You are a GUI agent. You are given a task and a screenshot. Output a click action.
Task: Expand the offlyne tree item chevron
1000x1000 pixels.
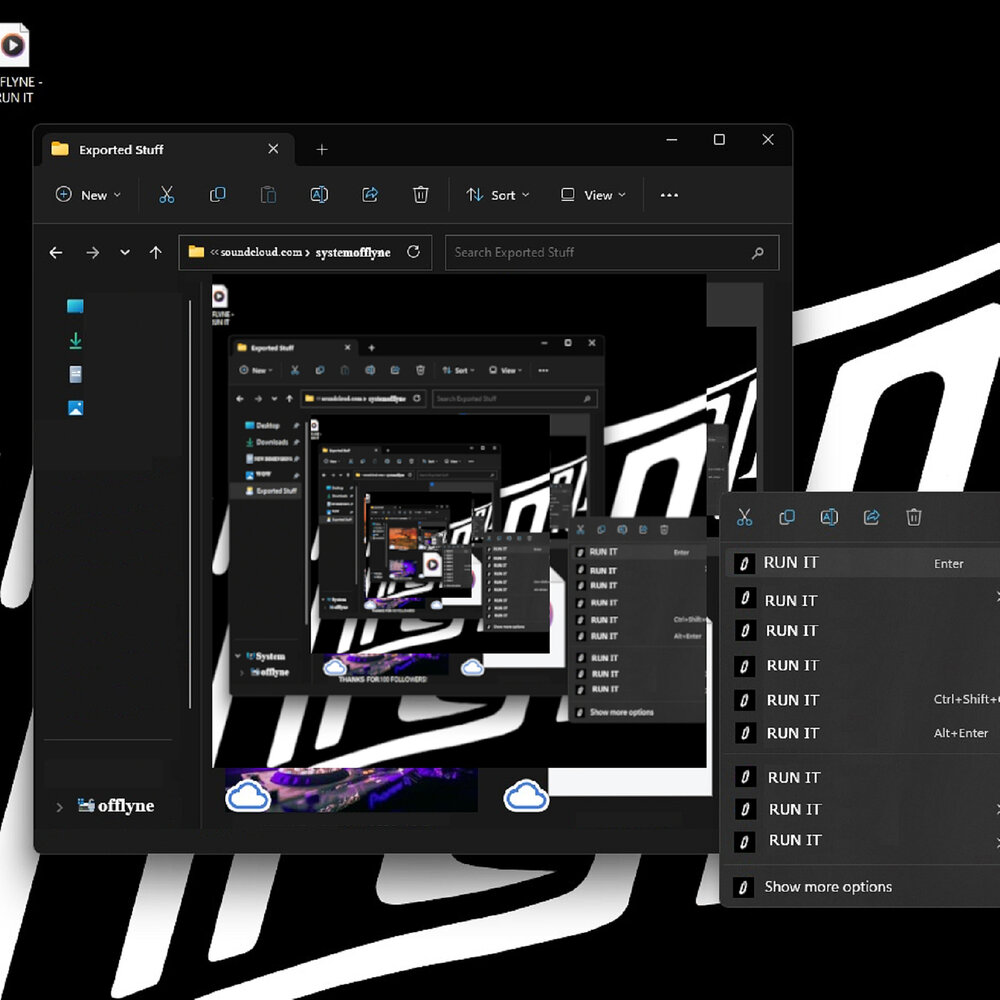pos(59,807)
